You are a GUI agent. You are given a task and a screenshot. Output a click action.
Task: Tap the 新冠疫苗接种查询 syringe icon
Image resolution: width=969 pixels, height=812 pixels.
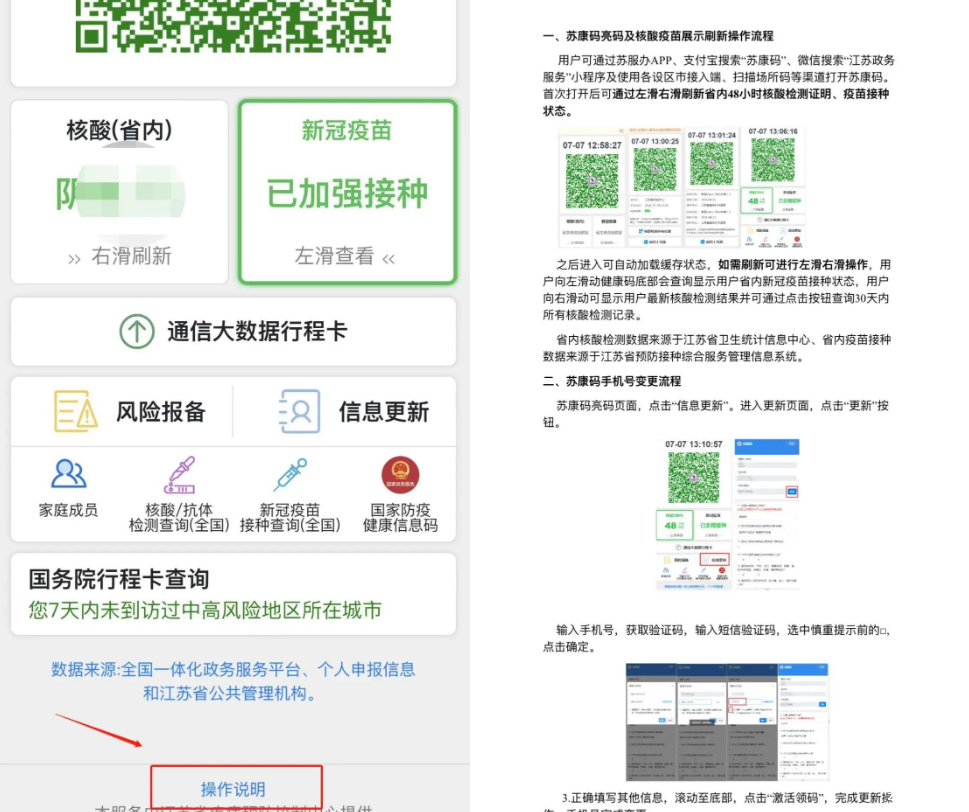289,475
